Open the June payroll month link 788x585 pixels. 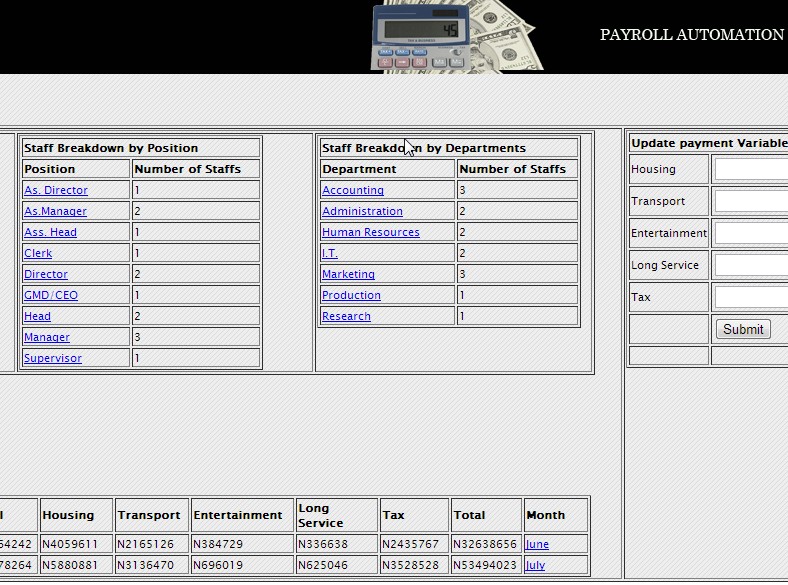coord(537,544)
